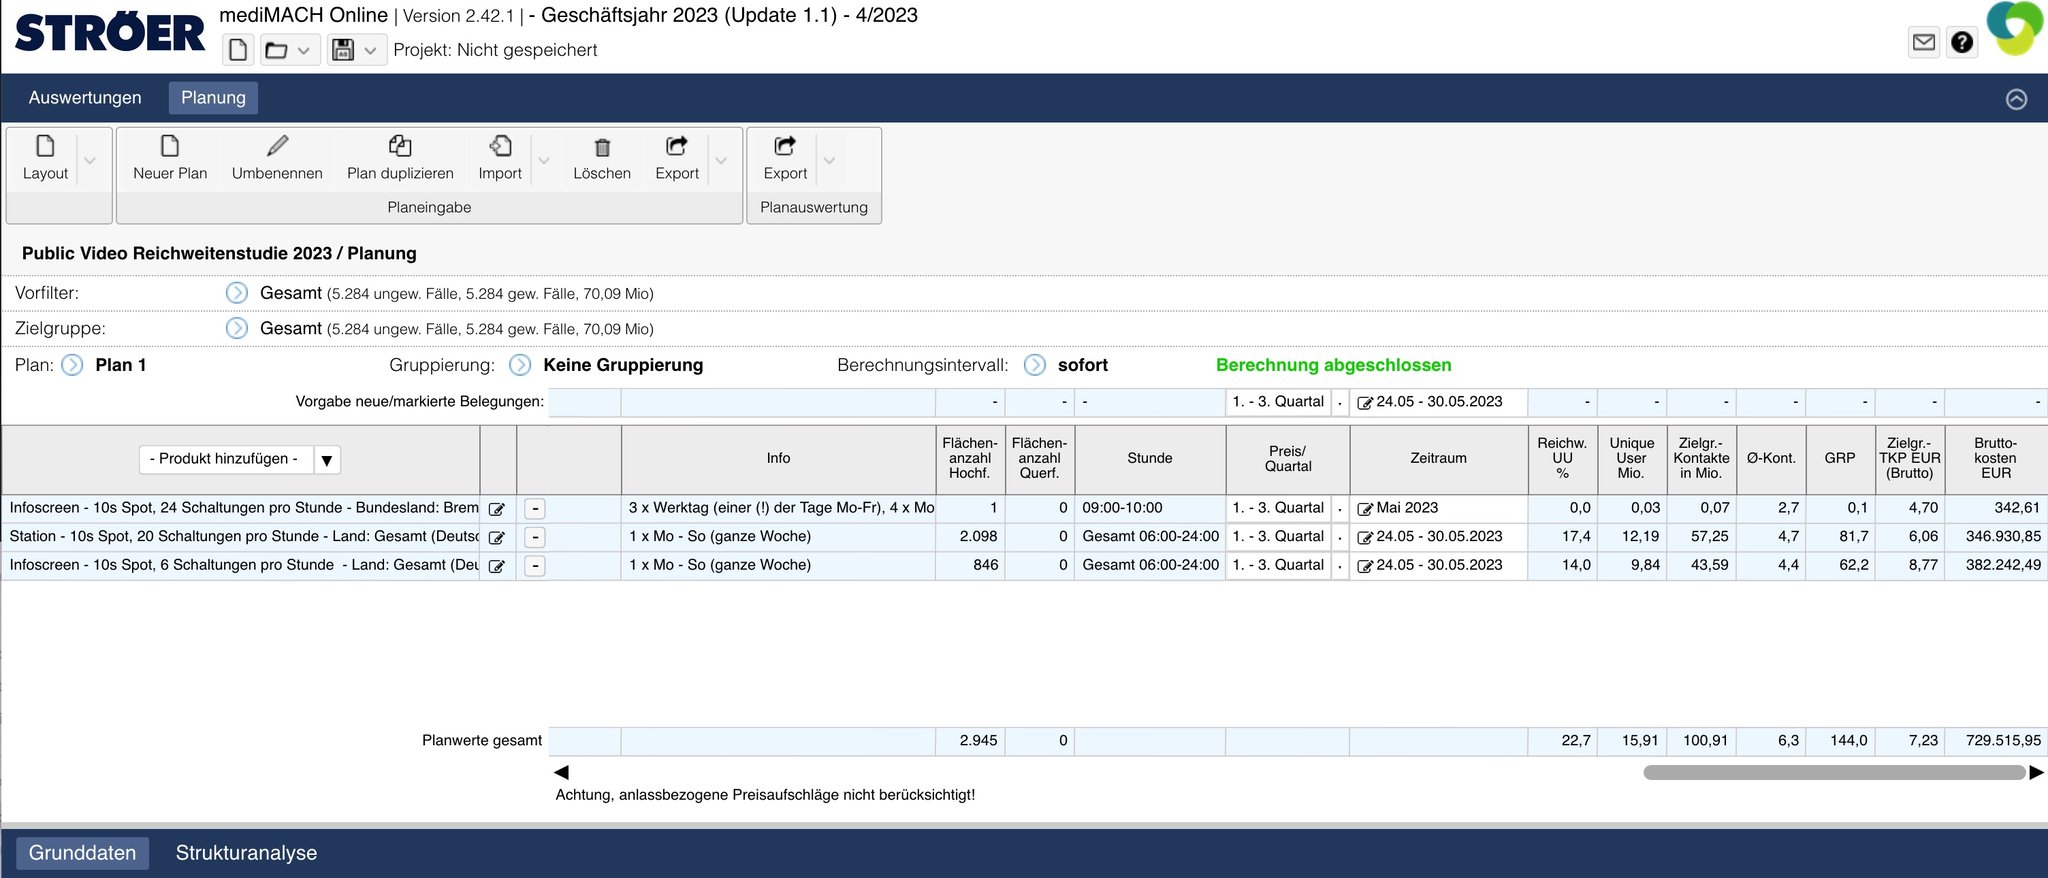This screenshot has height=878, width=2048.
Task: Switch to the Auswertungen tab
Action: (x=85, y=98)
